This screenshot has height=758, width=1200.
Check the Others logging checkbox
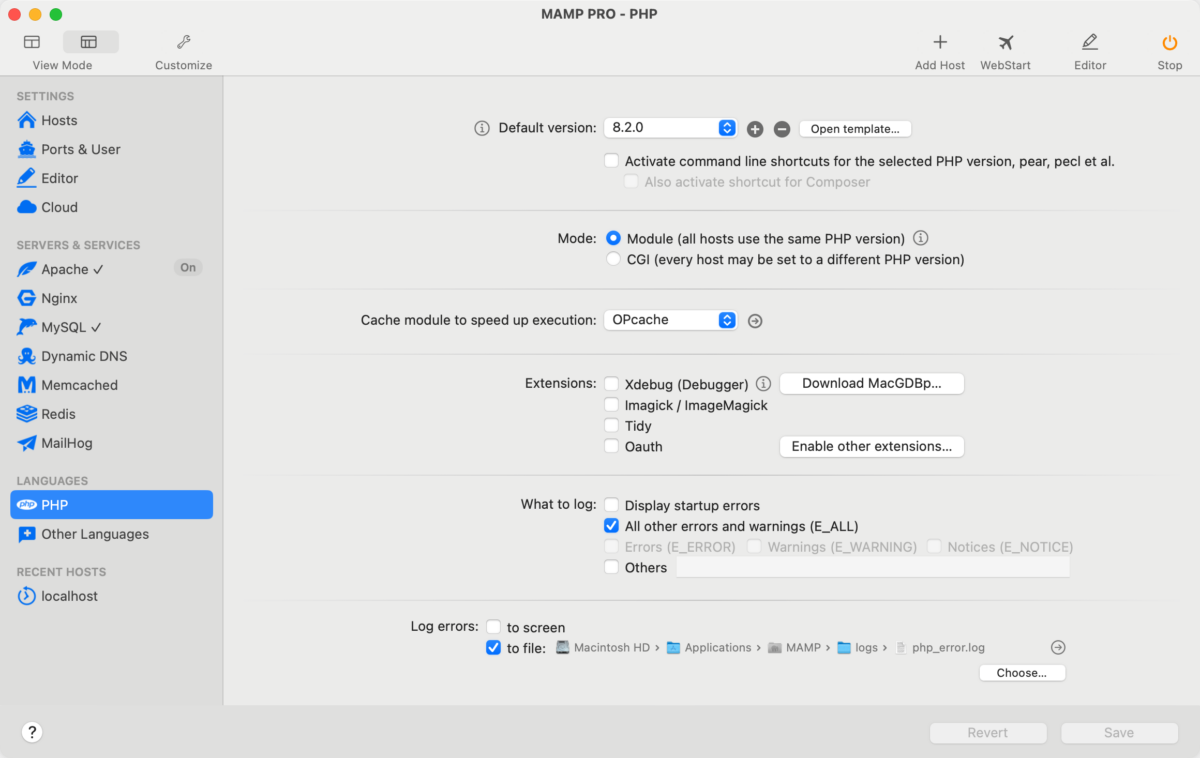(611, 568)
